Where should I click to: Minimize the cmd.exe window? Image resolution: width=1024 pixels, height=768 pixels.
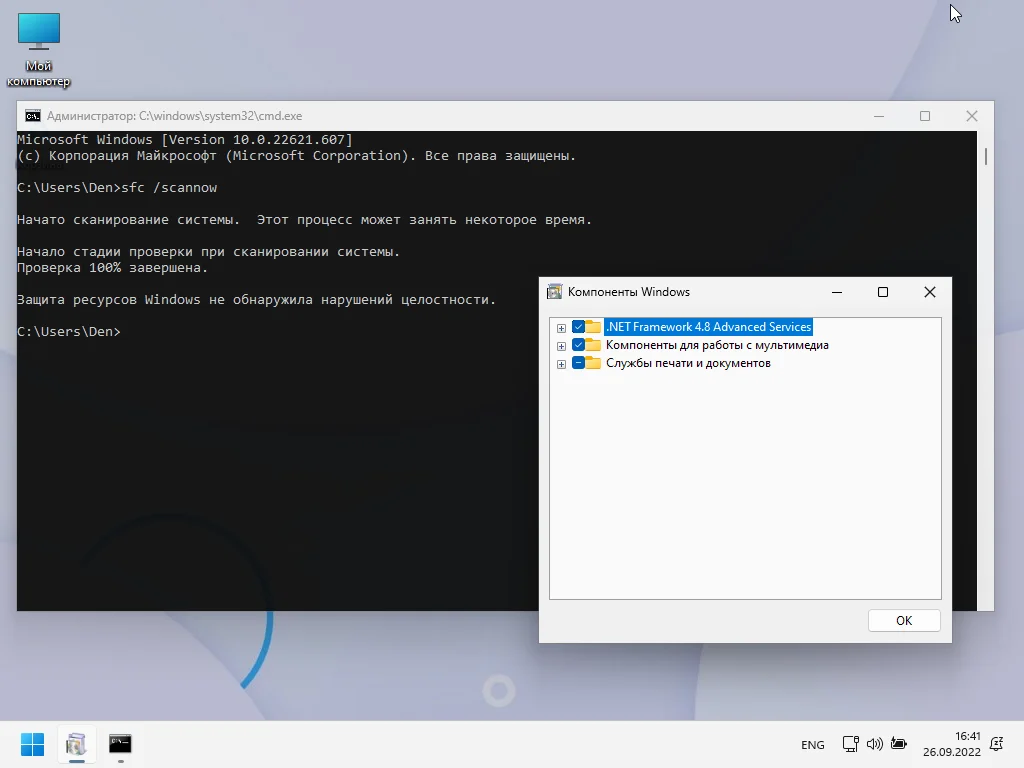879,116
